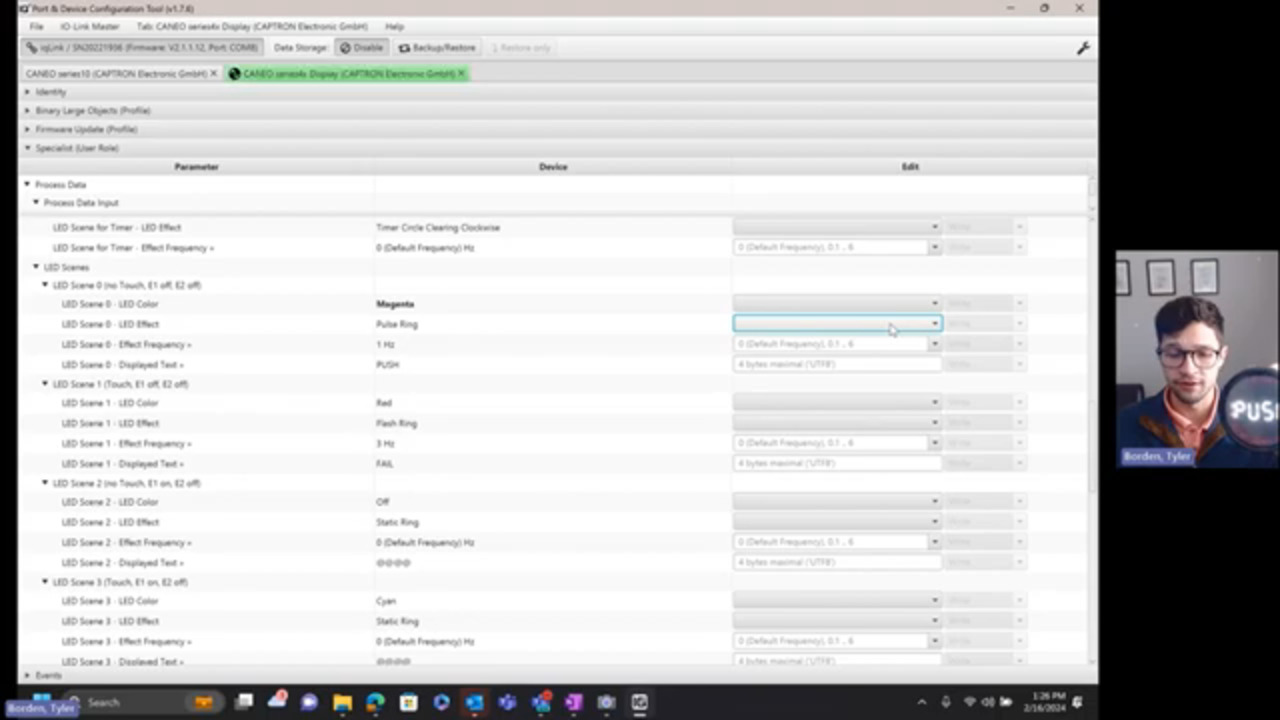Open LED Scene 0 LED Effect dropdown
The width and height of the screenshot is (1280, 720).
pyautogui.click(x=934, y=324)
